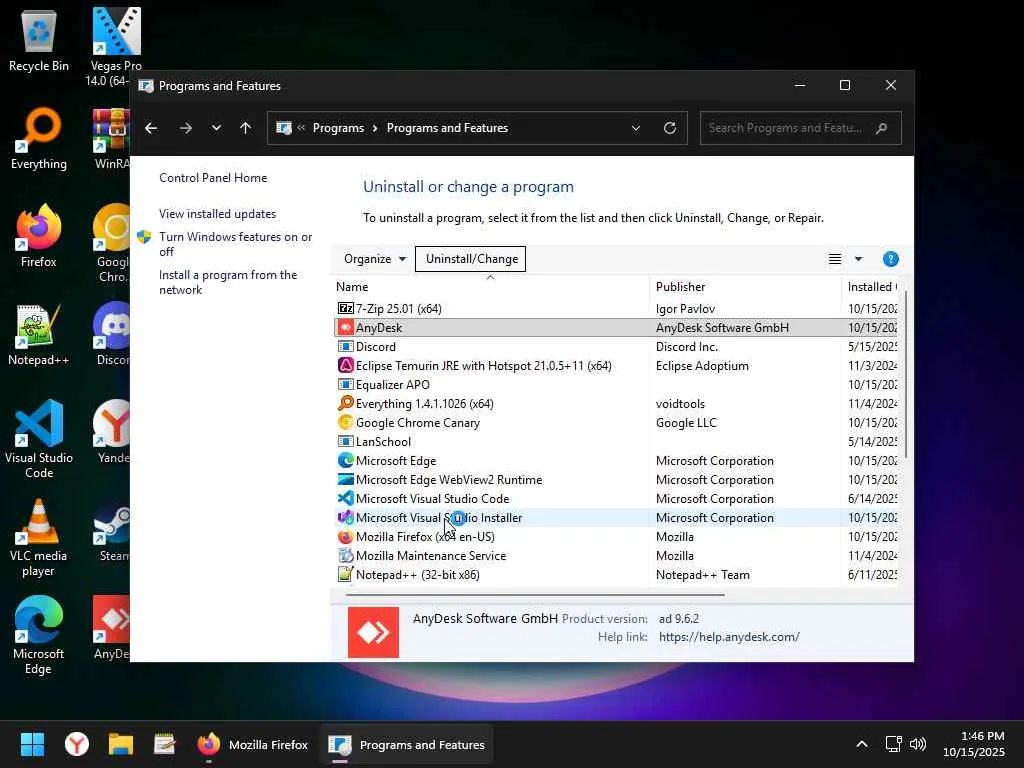Switch to Mozilla Firefox taskbar button
Viewport: 1024px width, 768px height.
tap(253, 744)
